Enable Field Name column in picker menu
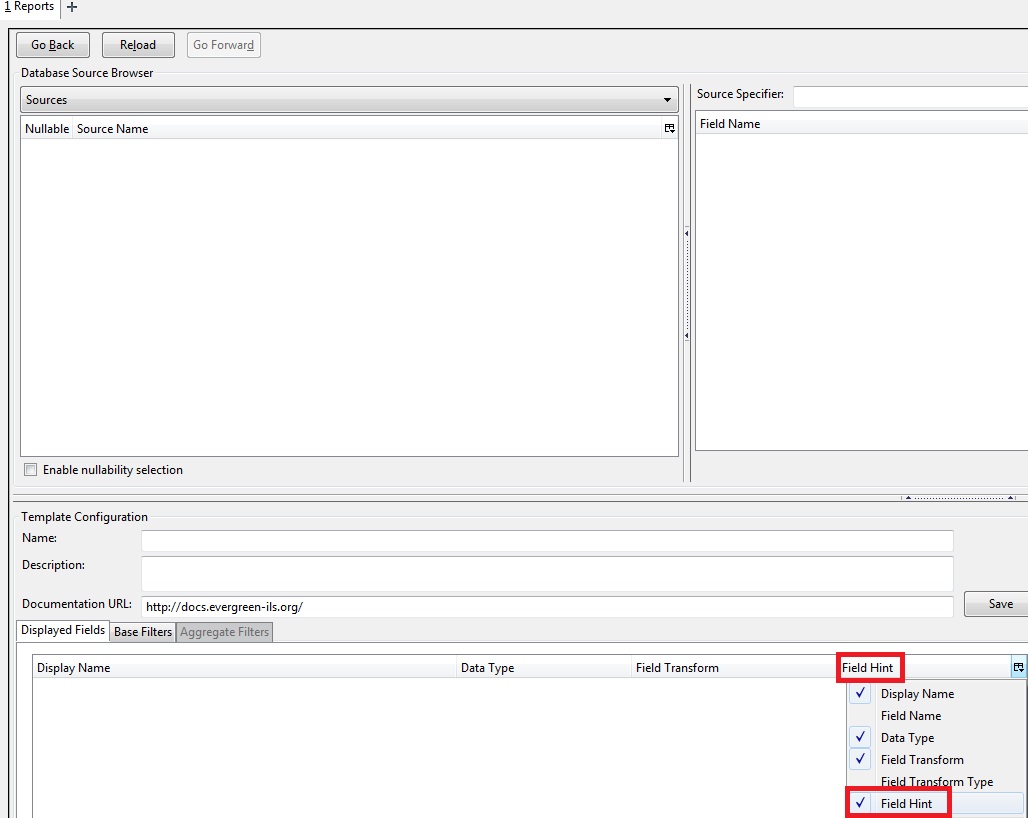 (910, 716)
